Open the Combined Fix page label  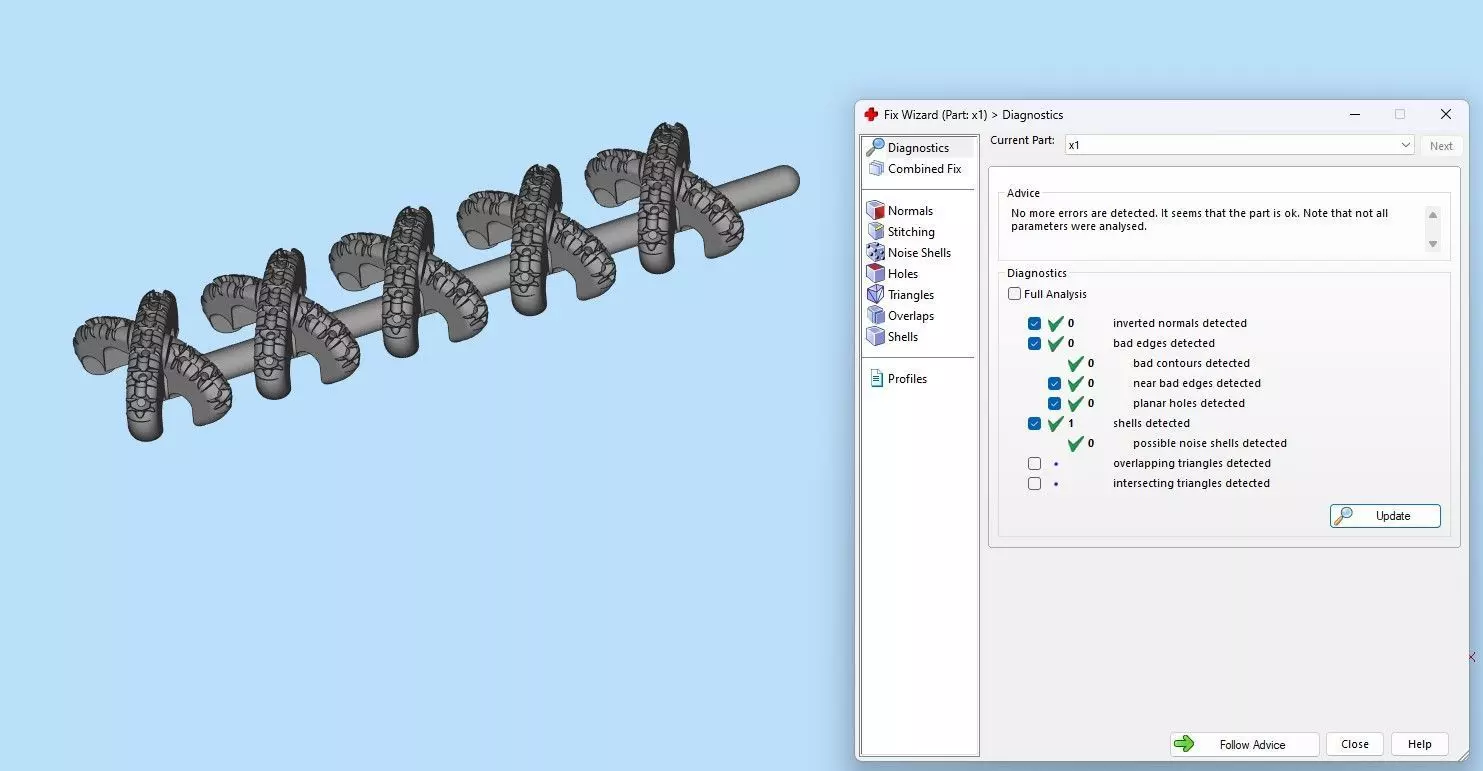click(x=924, y=169)
